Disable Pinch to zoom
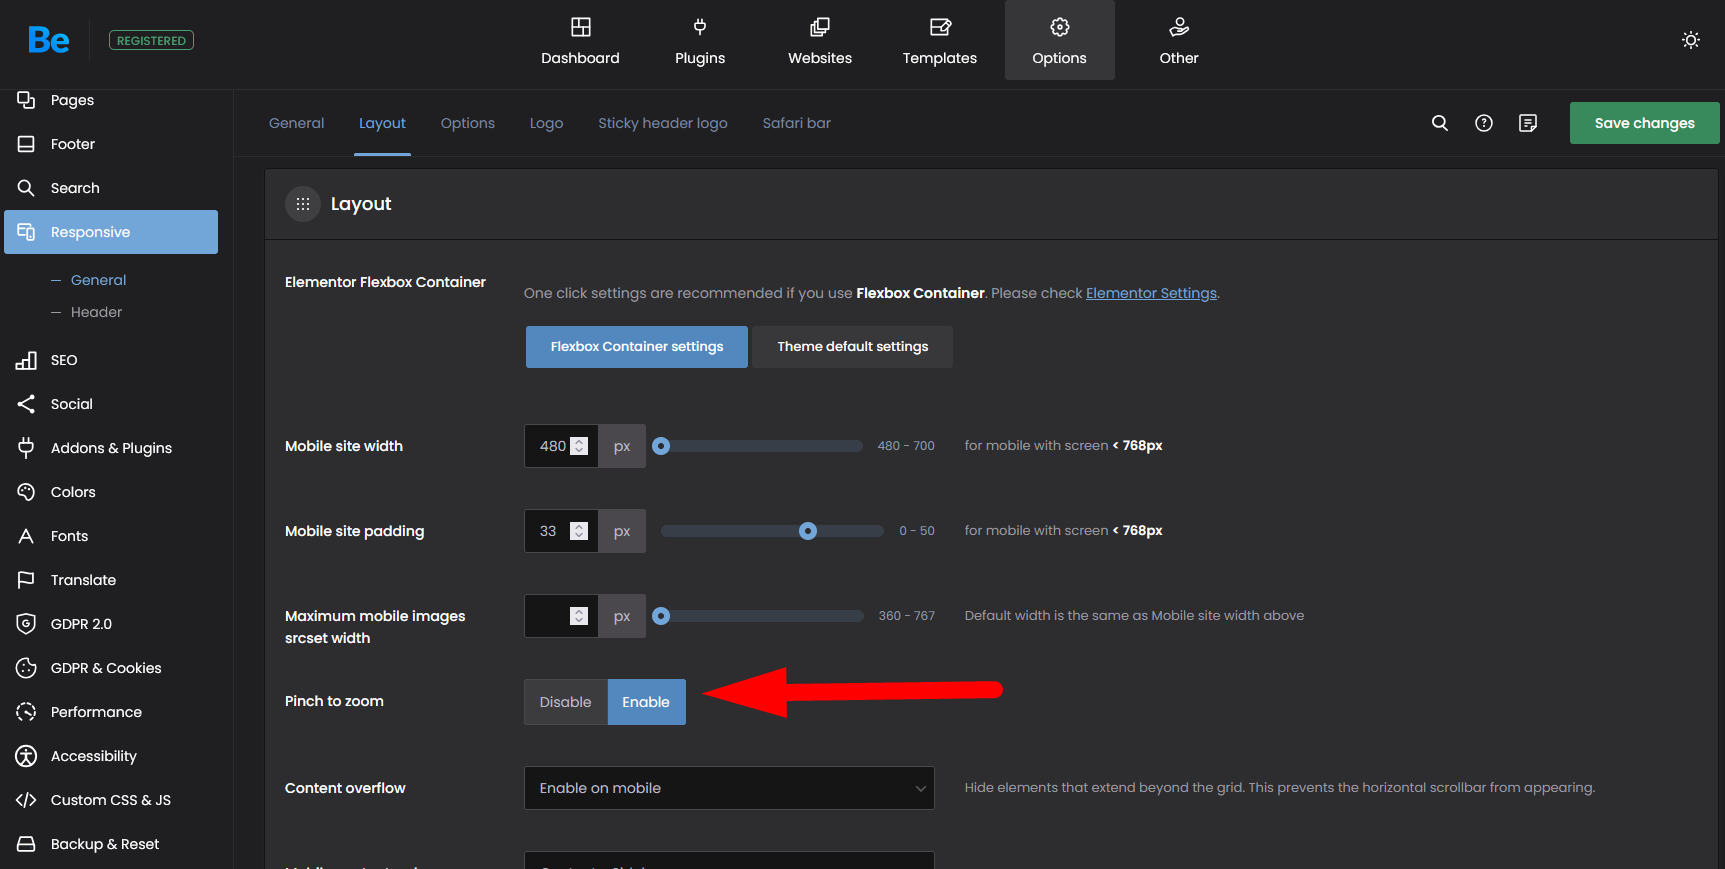 [565, 702]
